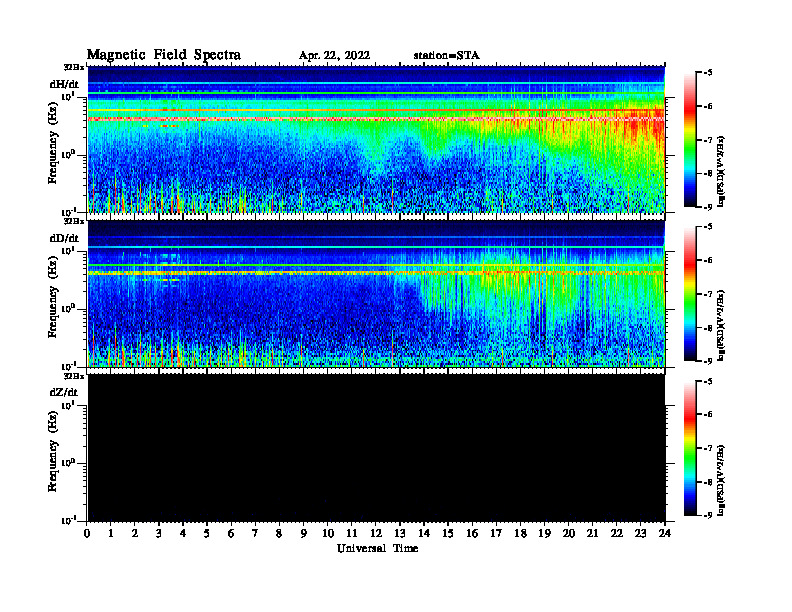792x612 pixels.
Task: Click hour 13 on the time axis
Action: click(400, 533)
